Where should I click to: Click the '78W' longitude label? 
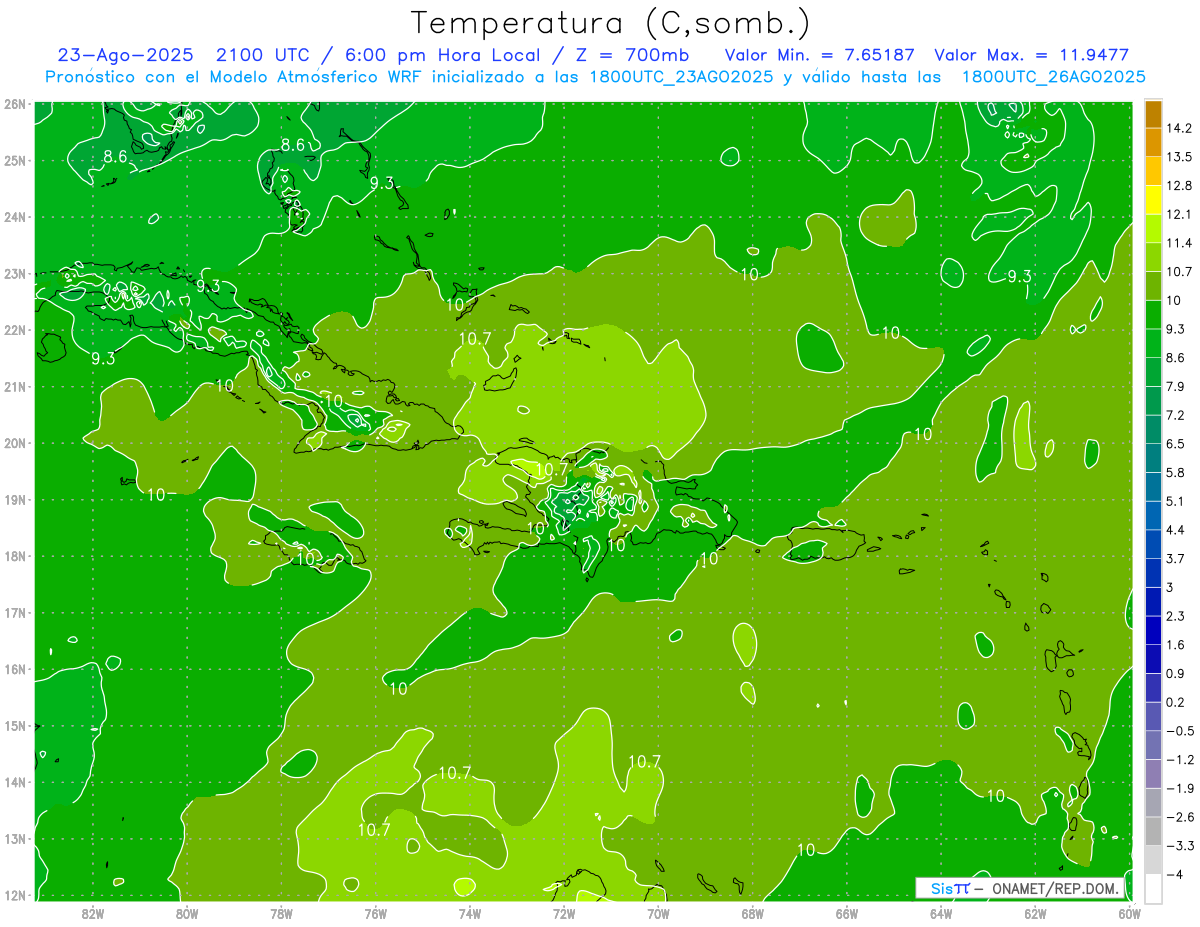pyautogui.click(x=281, y=913)
